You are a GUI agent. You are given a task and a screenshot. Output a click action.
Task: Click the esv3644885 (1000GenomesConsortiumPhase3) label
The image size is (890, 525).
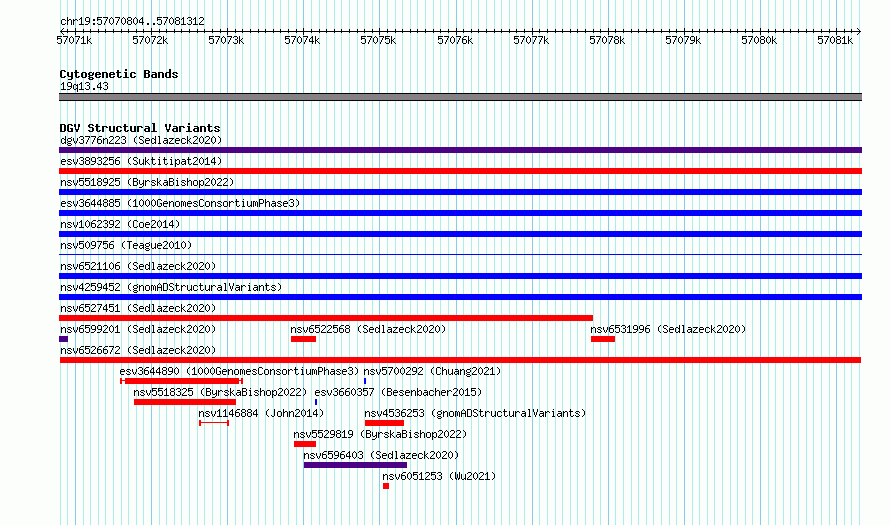[180, 203]
